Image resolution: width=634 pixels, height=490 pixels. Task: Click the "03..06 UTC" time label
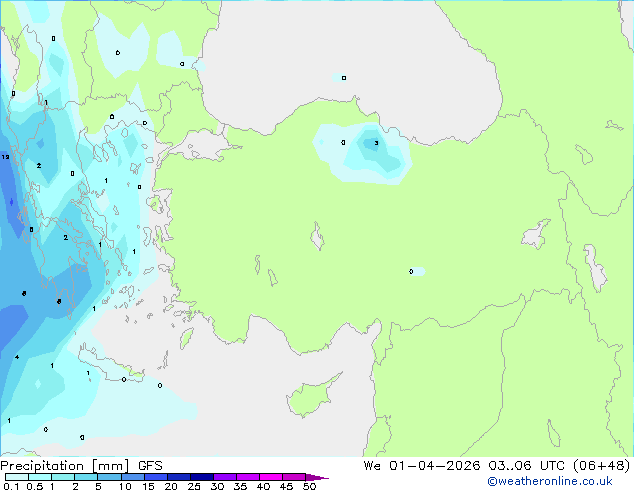point(527,466)
